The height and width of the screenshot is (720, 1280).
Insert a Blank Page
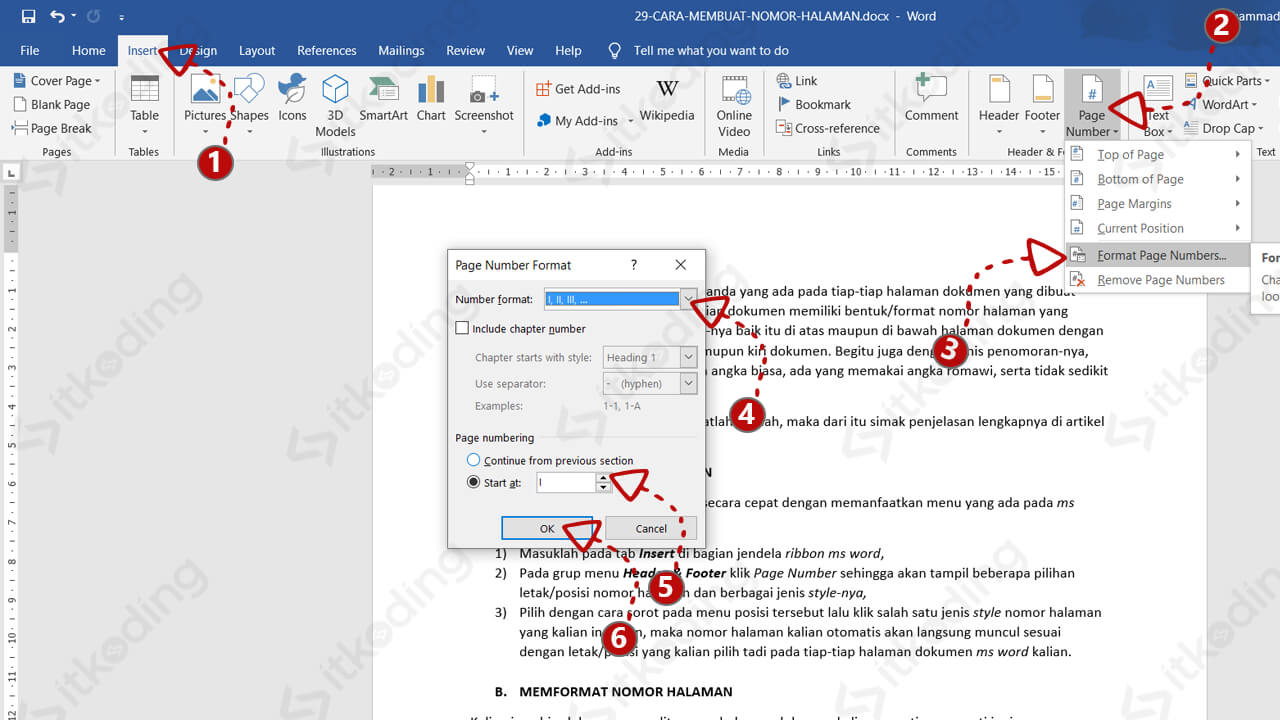51,104
